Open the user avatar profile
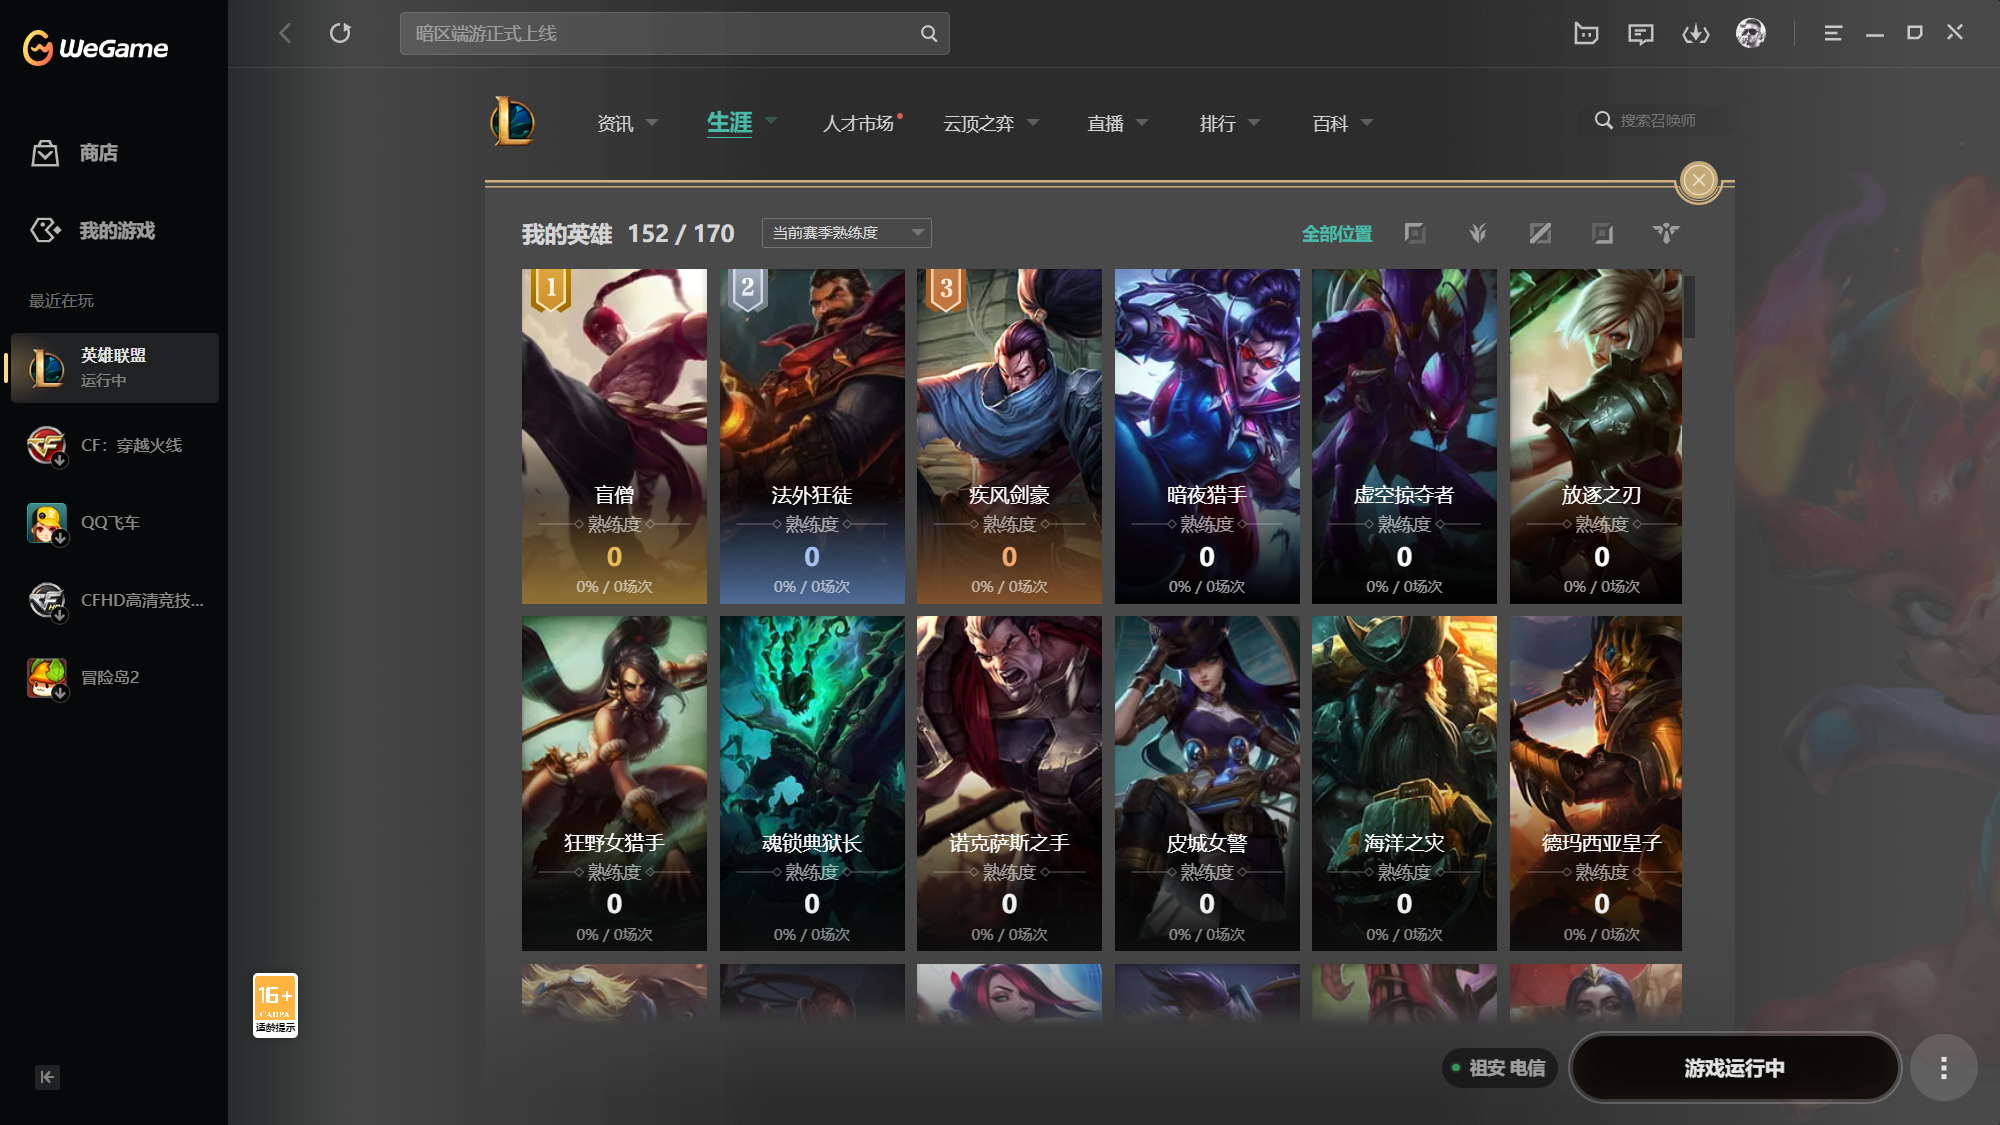The width and height of the screenshot is (2000, 1125). (x=1751, y=33)
